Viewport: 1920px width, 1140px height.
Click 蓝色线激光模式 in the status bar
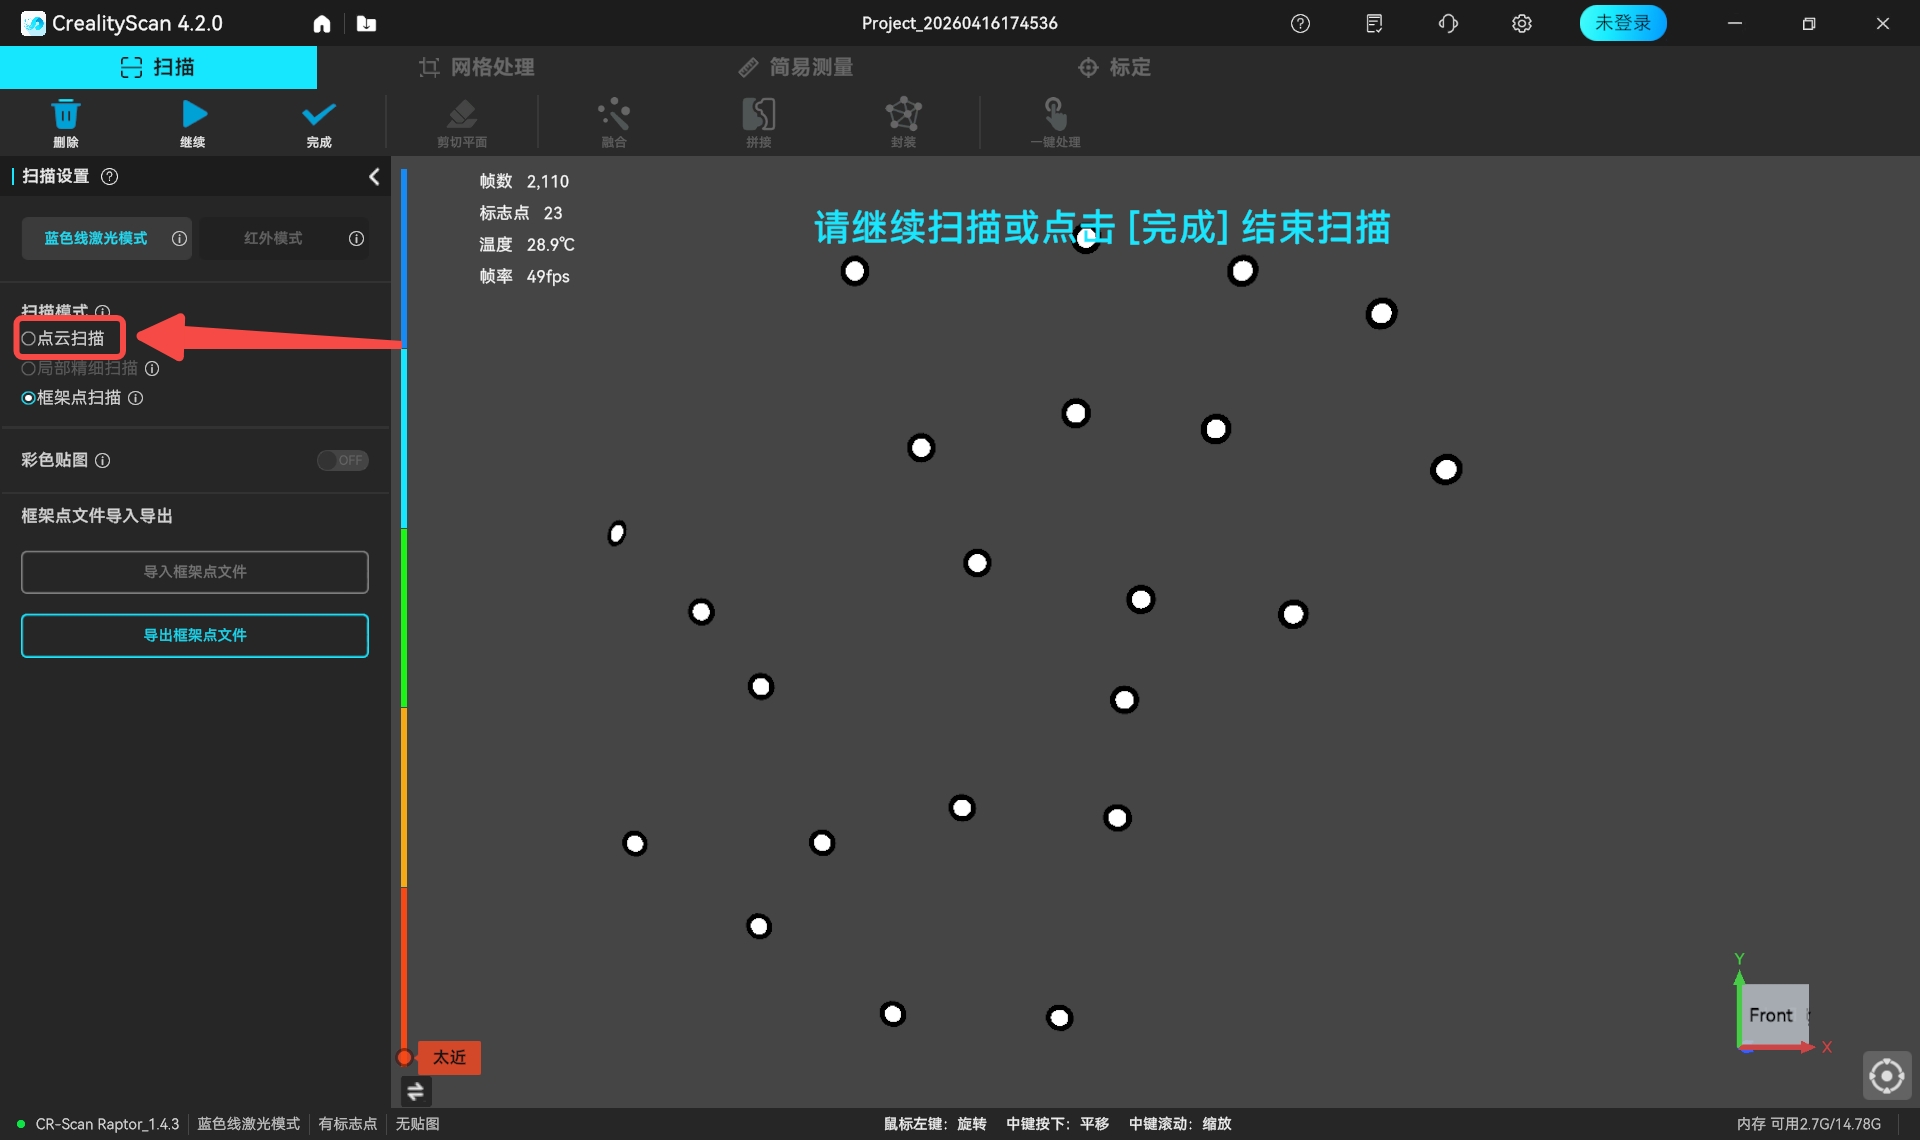(249, 1124)
